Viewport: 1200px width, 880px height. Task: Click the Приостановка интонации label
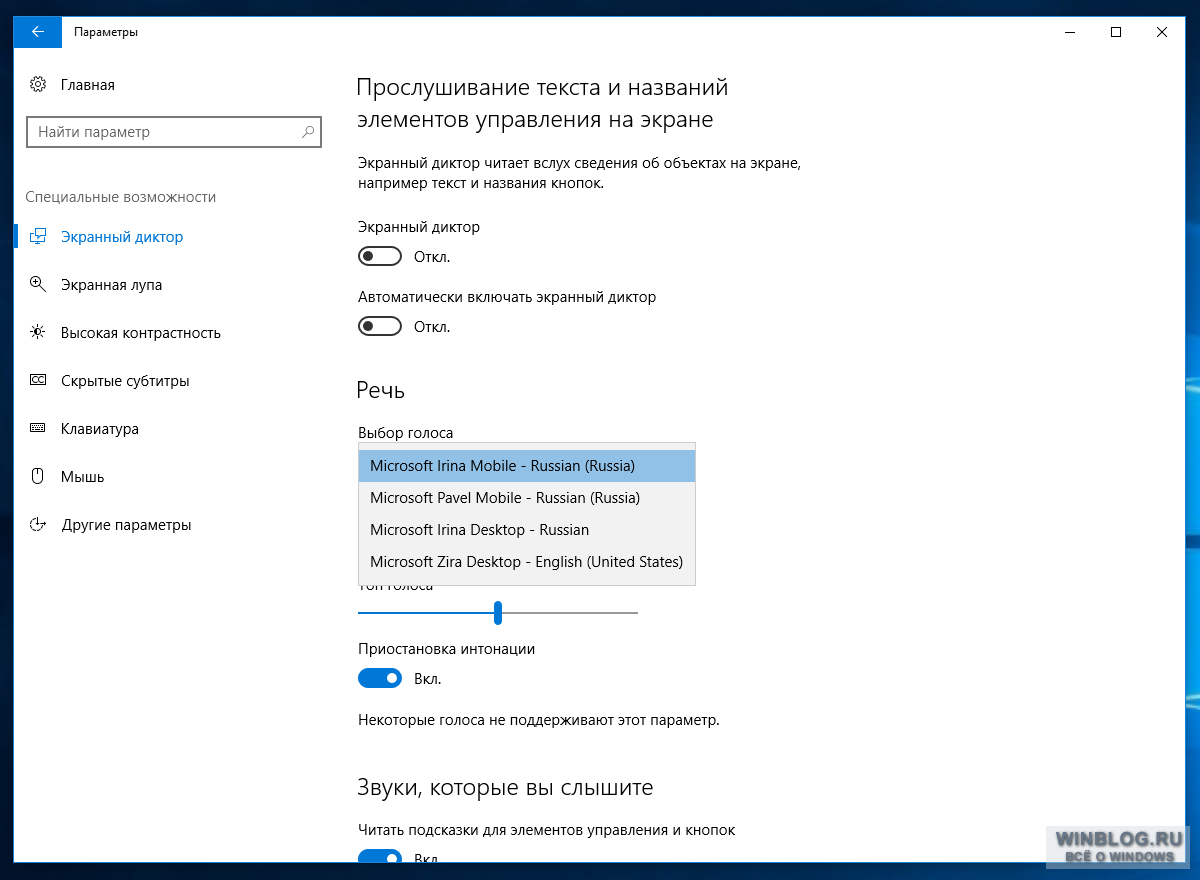point(447,649)
